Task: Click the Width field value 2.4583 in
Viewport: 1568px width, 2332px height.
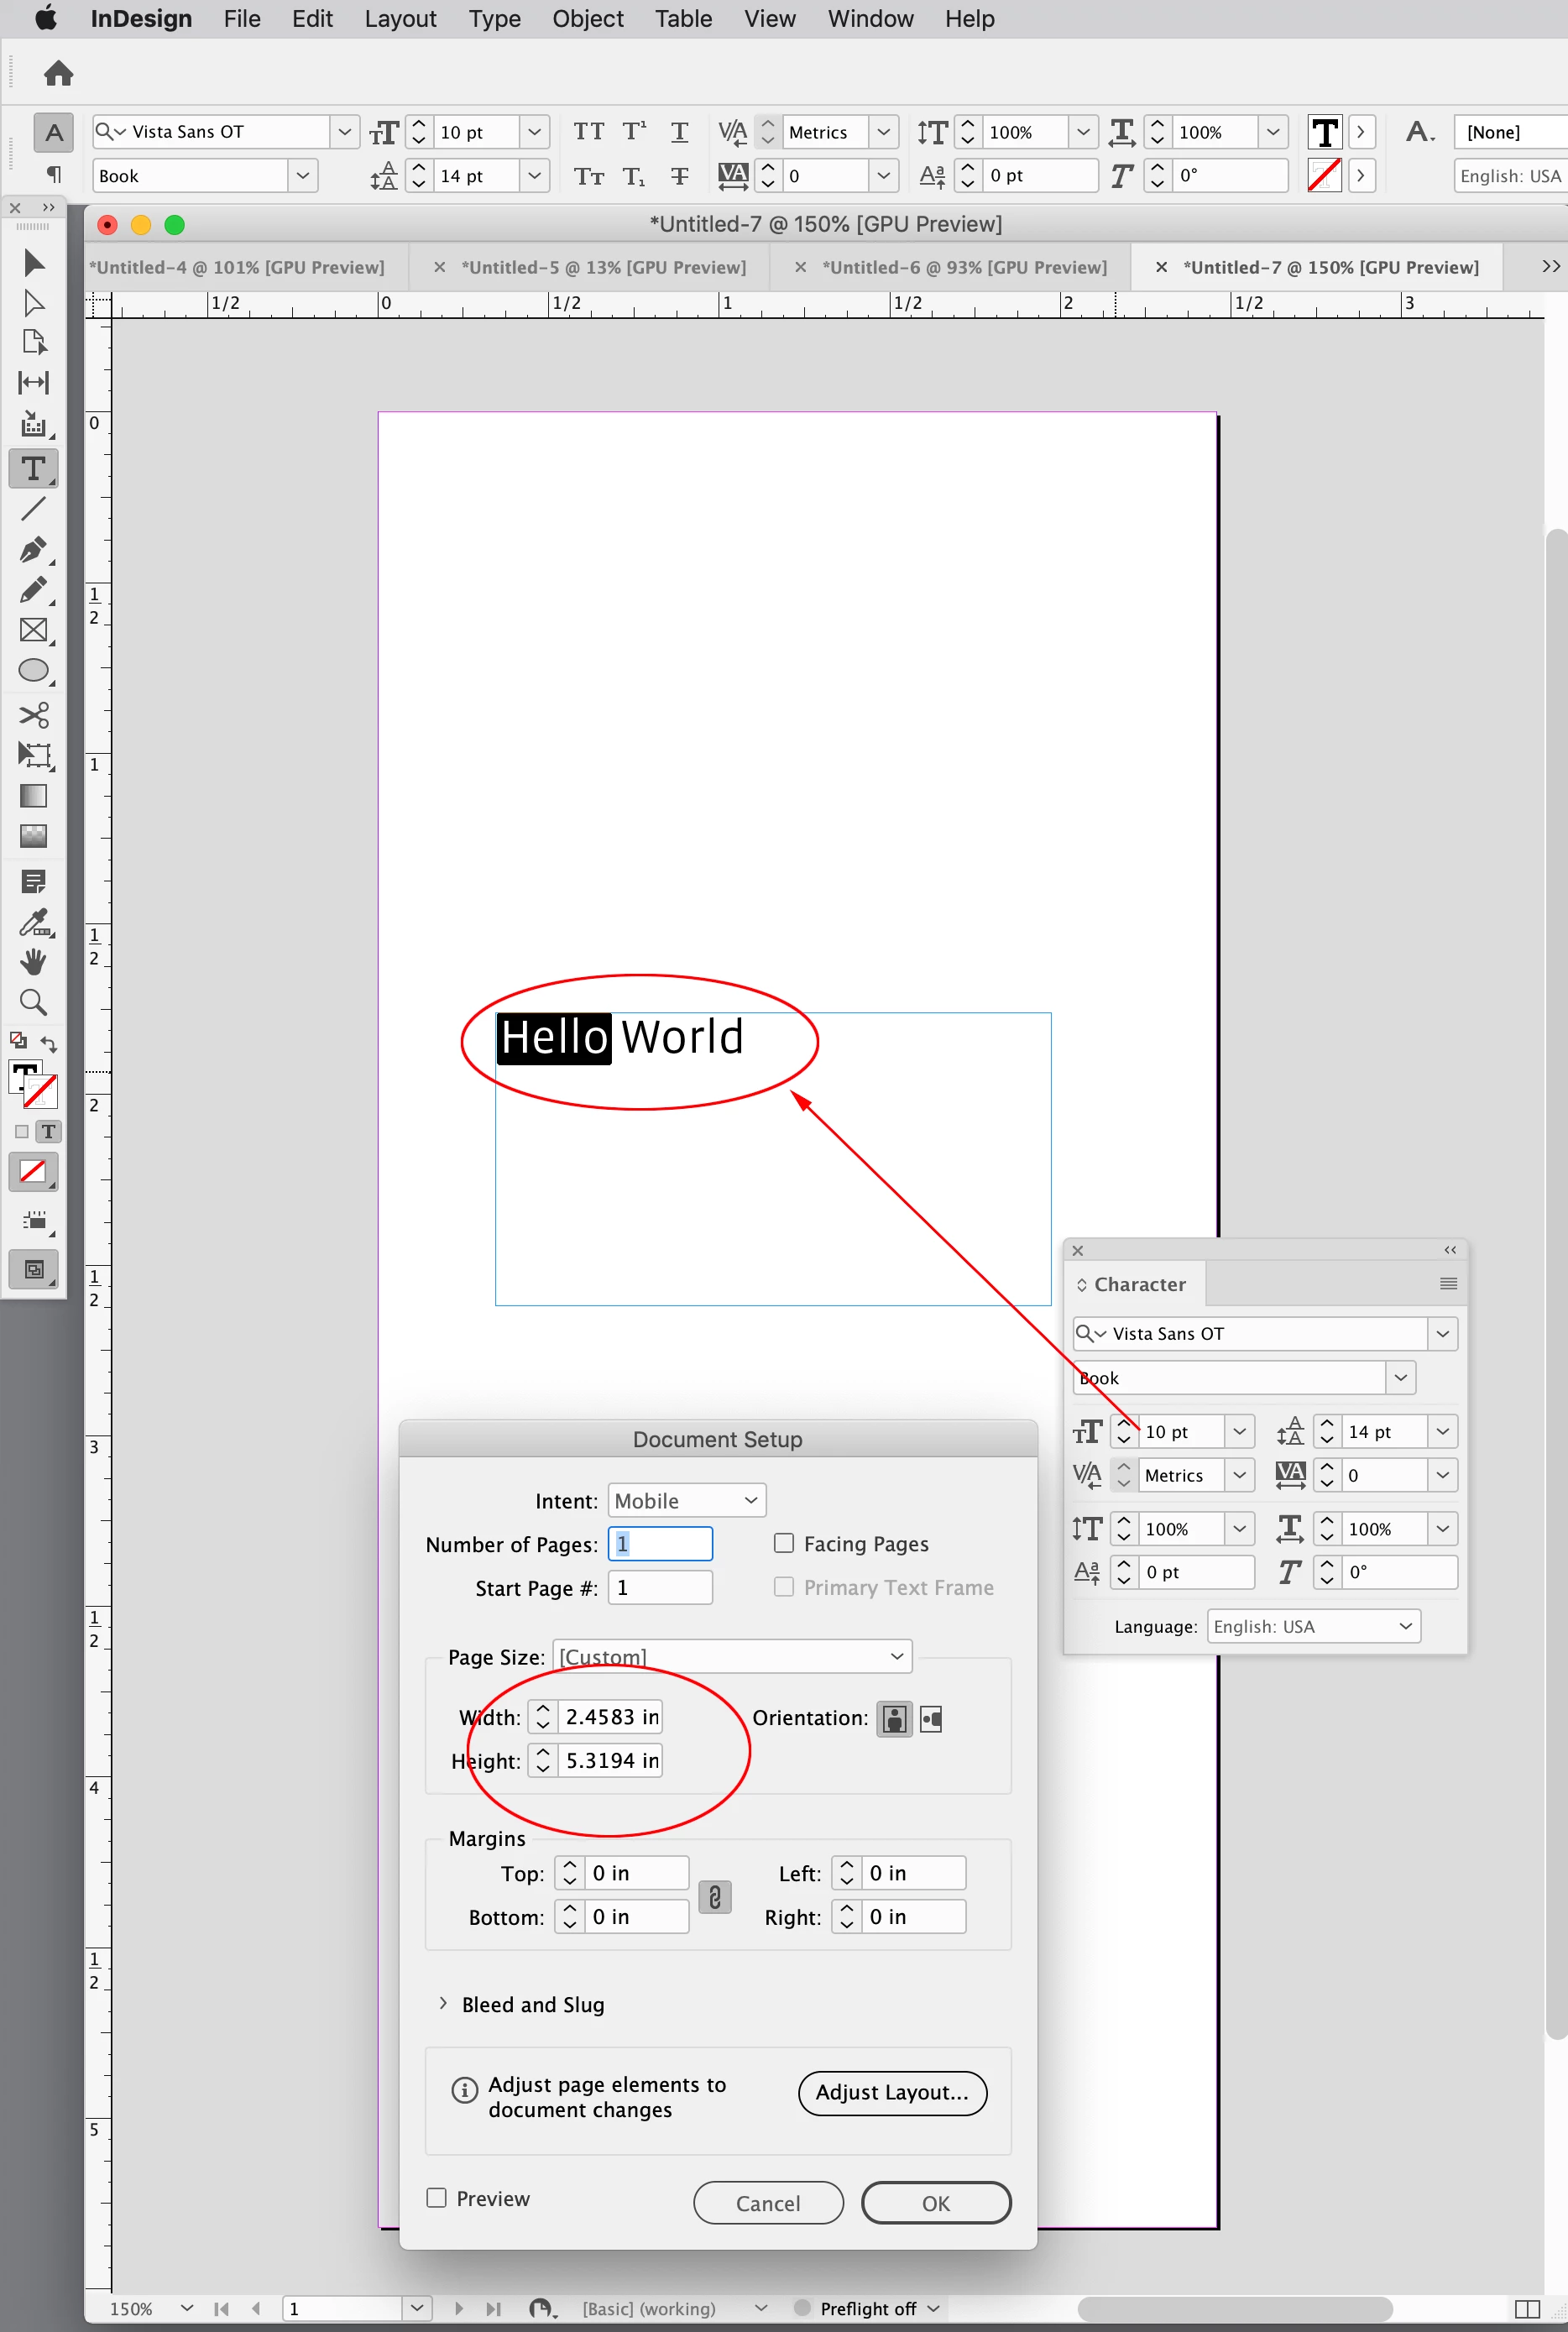Action: [x=610, y=1716]
